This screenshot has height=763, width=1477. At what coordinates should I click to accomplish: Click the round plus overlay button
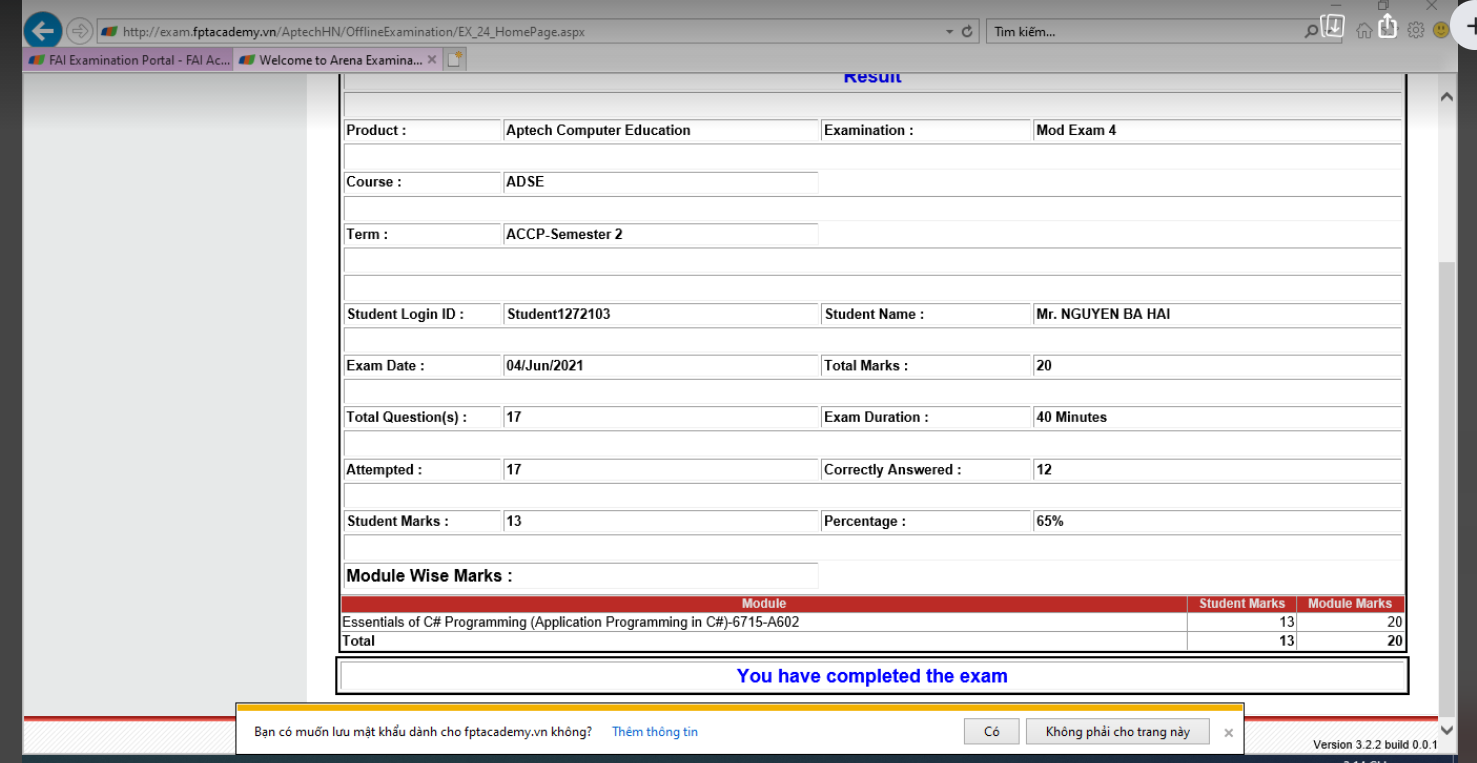pyautogui.click(x=1467, y=25)
